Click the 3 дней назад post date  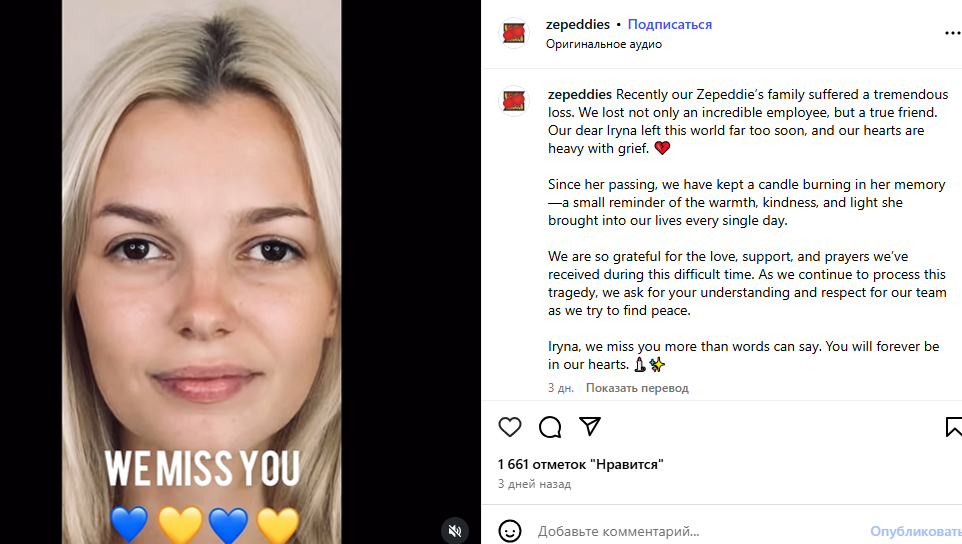tap(534, 484)
